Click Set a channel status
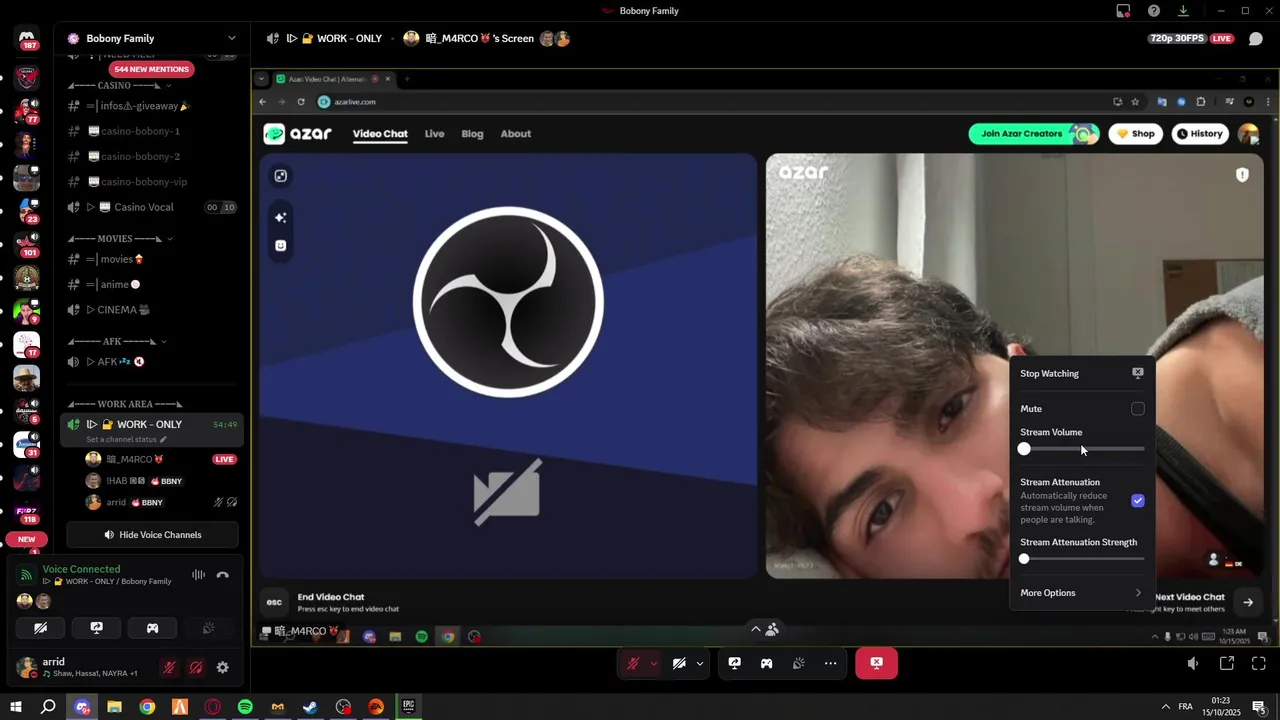1280x720 pixels. [126, 440]
